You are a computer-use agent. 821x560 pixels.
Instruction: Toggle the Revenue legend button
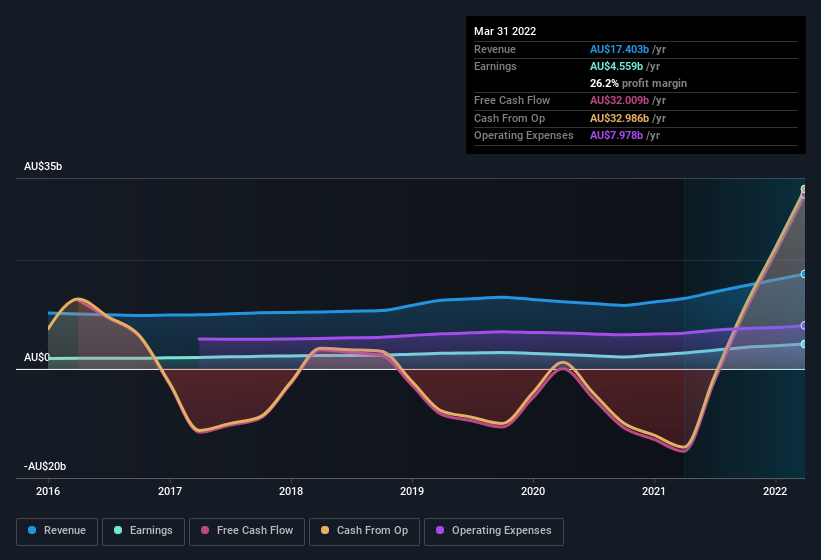(x=57, y=531)
